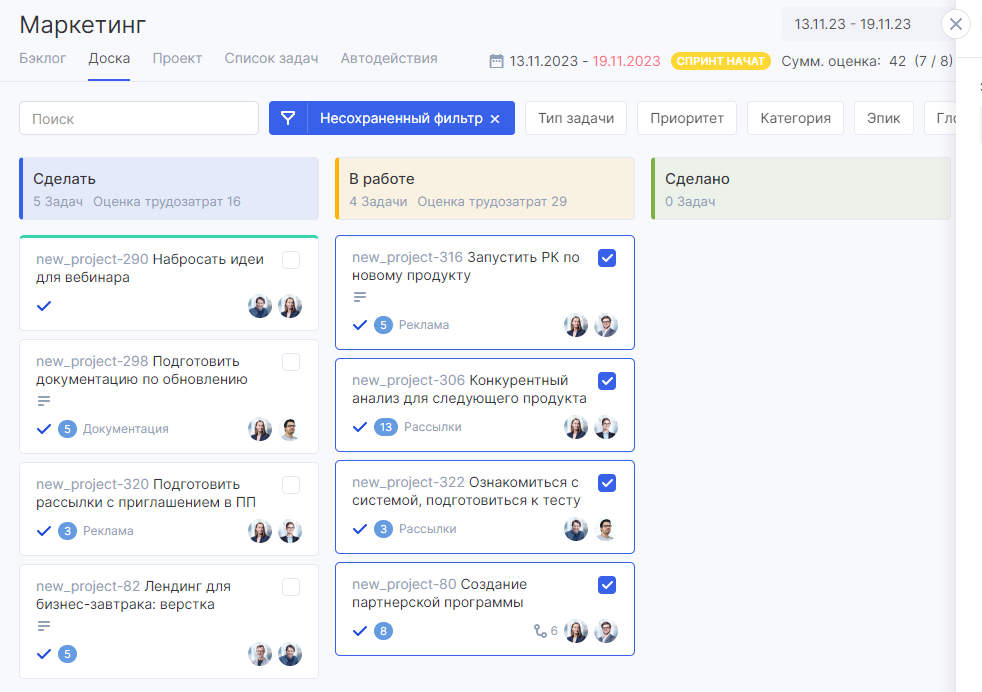Image resolution: width=982 pixels, height=692 pixels.
Task: Click the calendar icon beside sprint dates
Action: (x=496, y=61)
